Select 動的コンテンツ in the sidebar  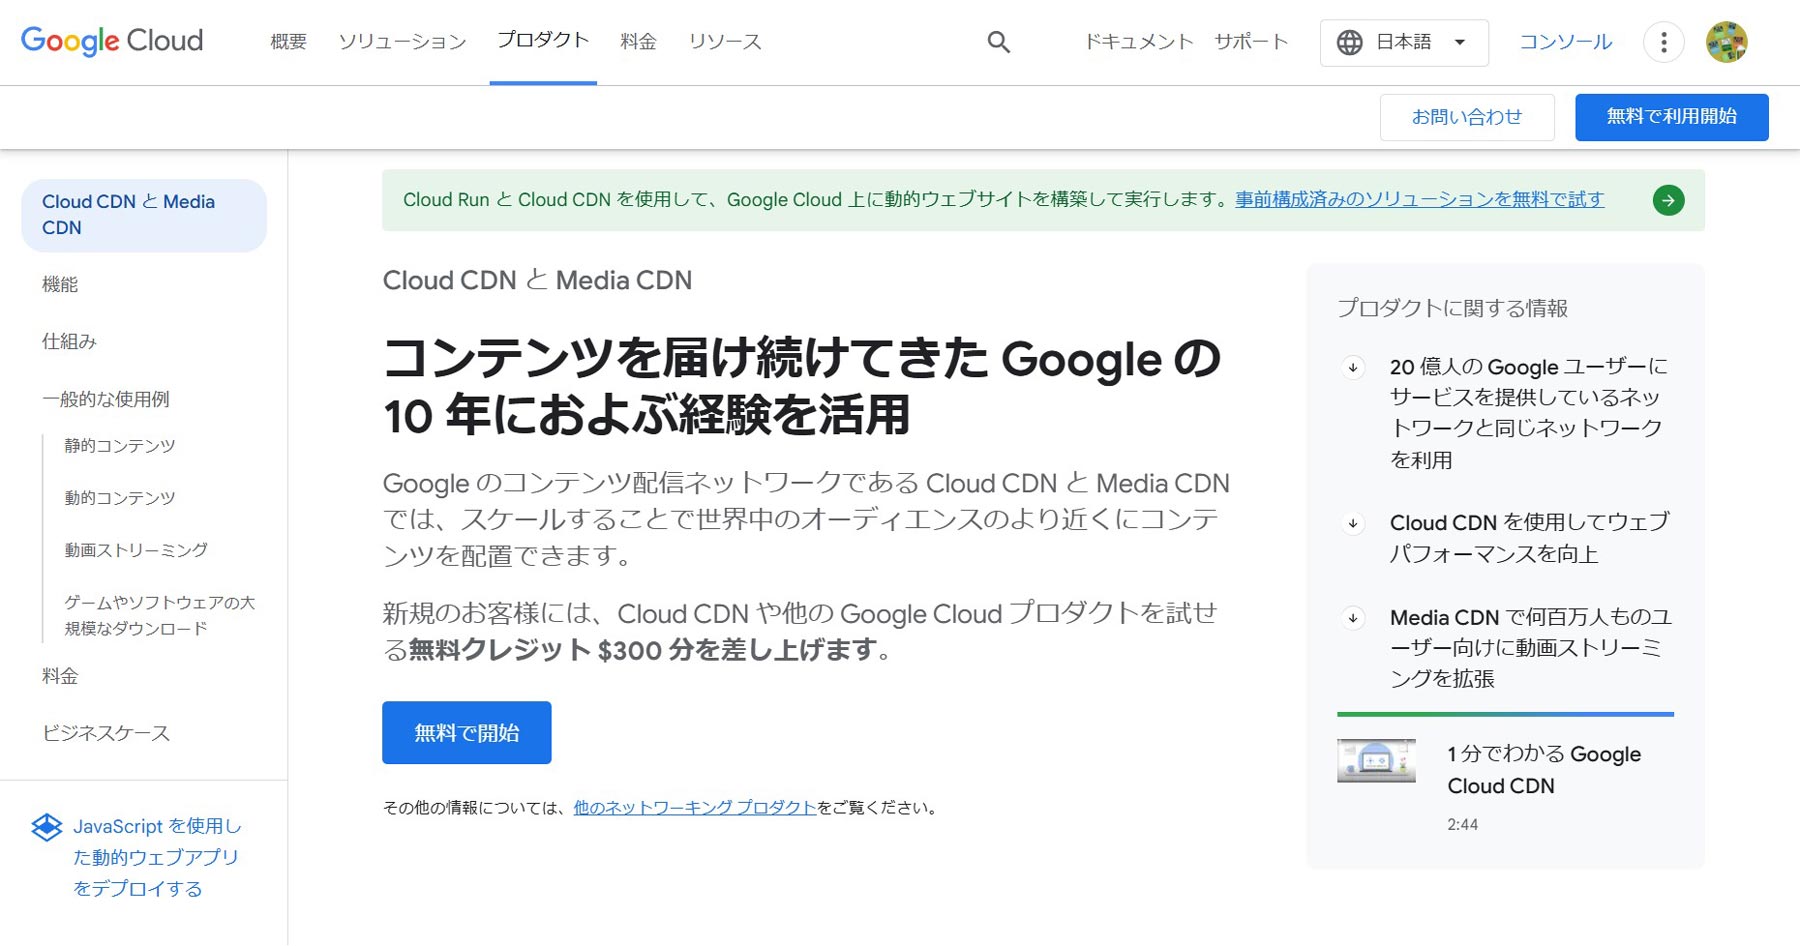click(120, 498)
